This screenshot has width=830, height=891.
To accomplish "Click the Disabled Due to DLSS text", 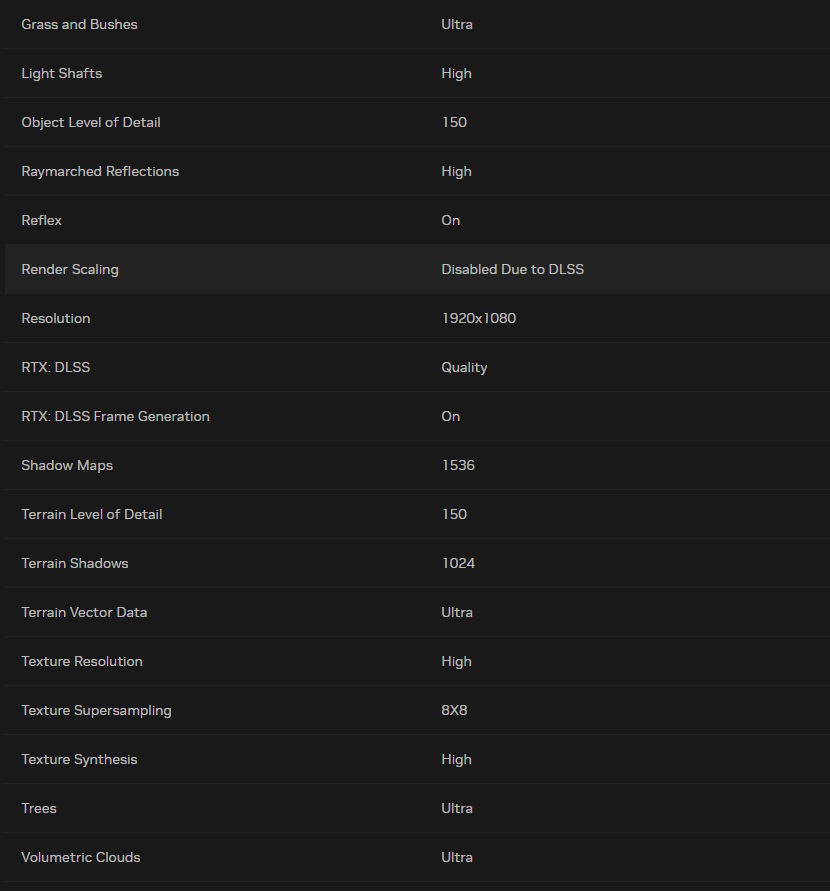I will coord(512,269).
